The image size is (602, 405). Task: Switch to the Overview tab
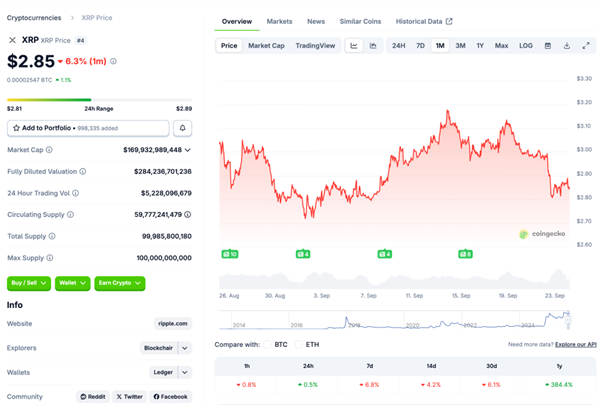237,21
